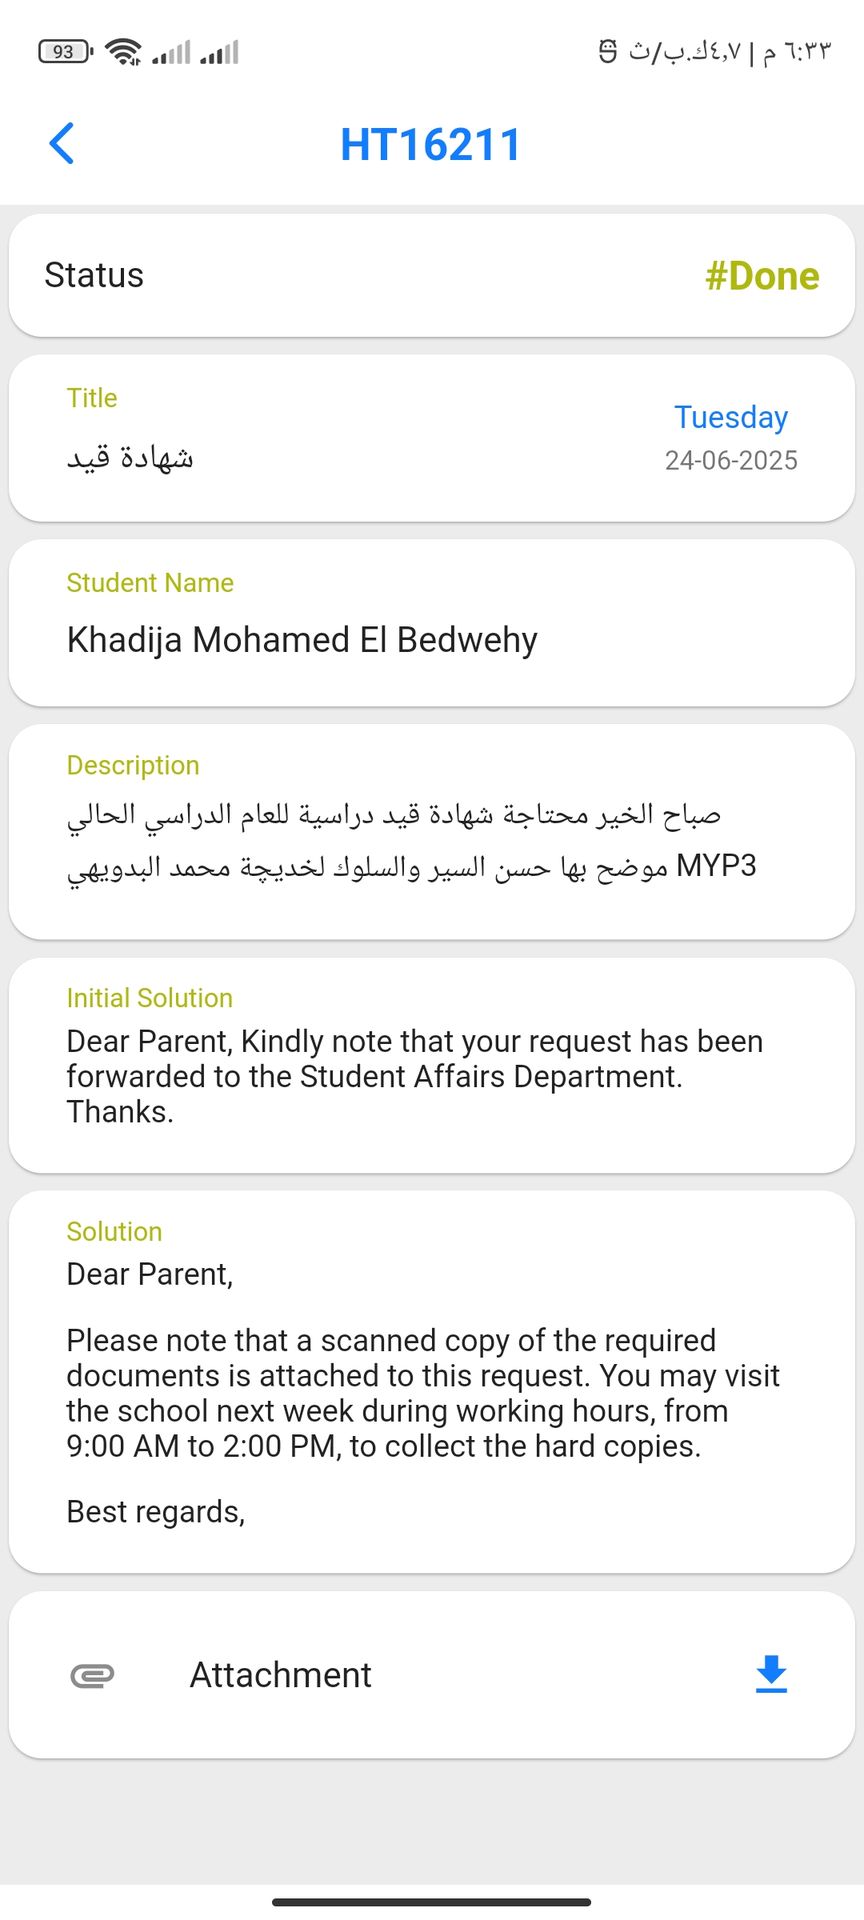Viewport: 864px width, 1920px height.
Task: Tap the second cellular signal bars icon
Action: [x=219, y=52]
